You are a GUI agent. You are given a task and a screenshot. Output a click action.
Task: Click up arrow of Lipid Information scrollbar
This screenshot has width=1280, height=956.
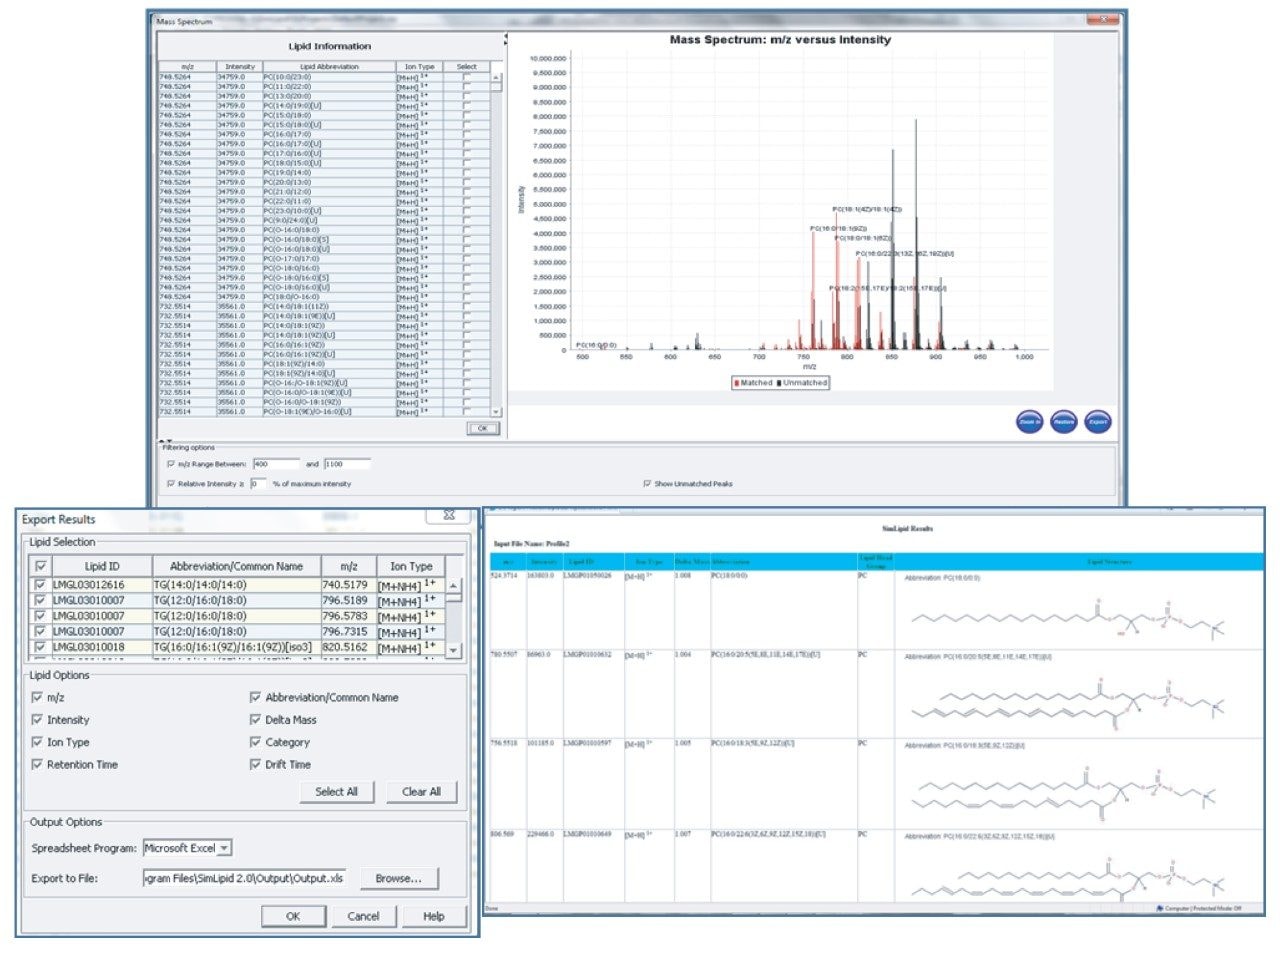pyautogui.click(x=497, y=78)
